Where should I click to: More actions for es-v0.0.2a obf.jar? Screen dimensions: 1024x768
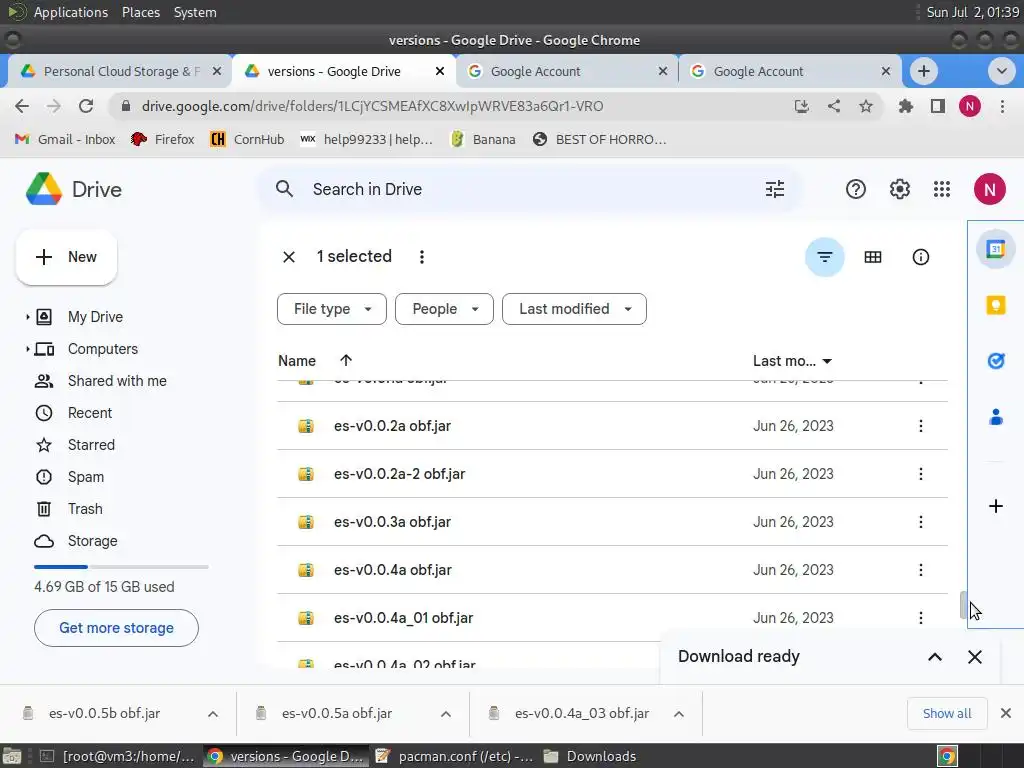tap(920, 426)
